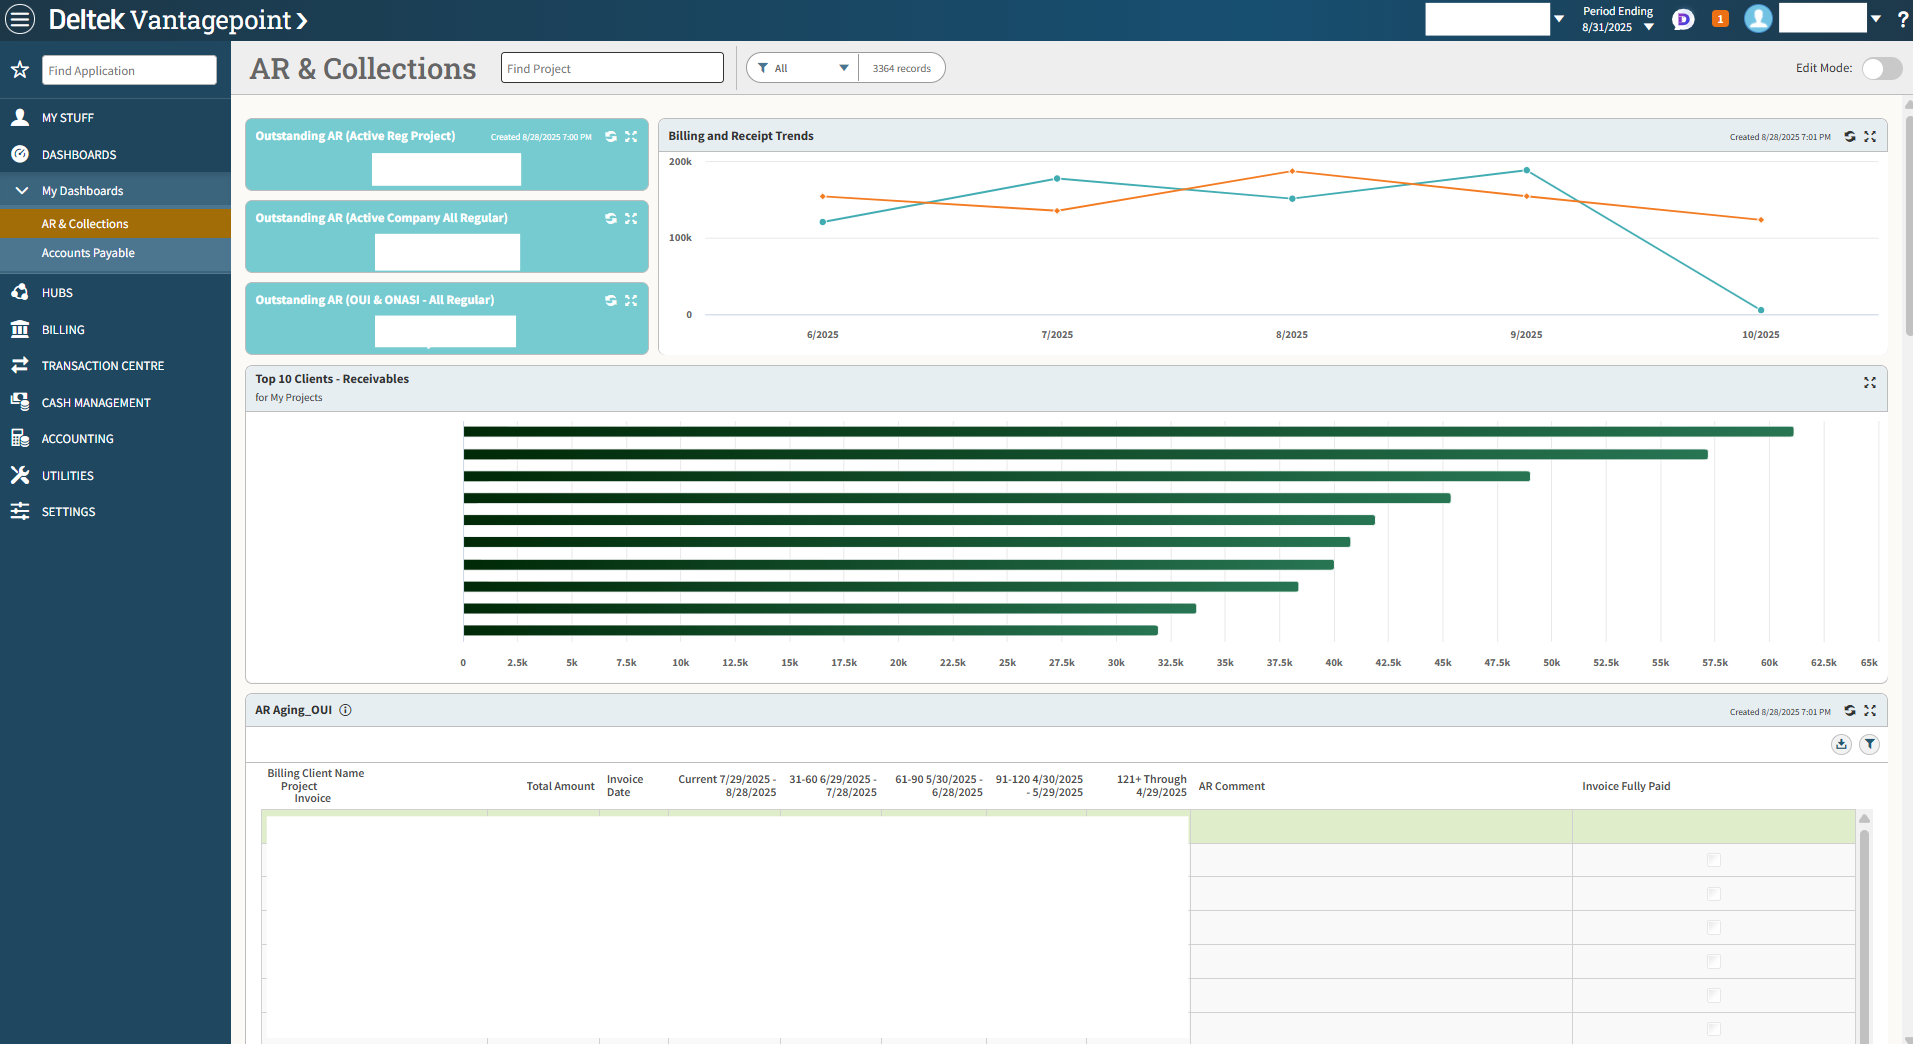Click the Find Project search field
1913x1044 pixels.
click(x=611, y=68)
